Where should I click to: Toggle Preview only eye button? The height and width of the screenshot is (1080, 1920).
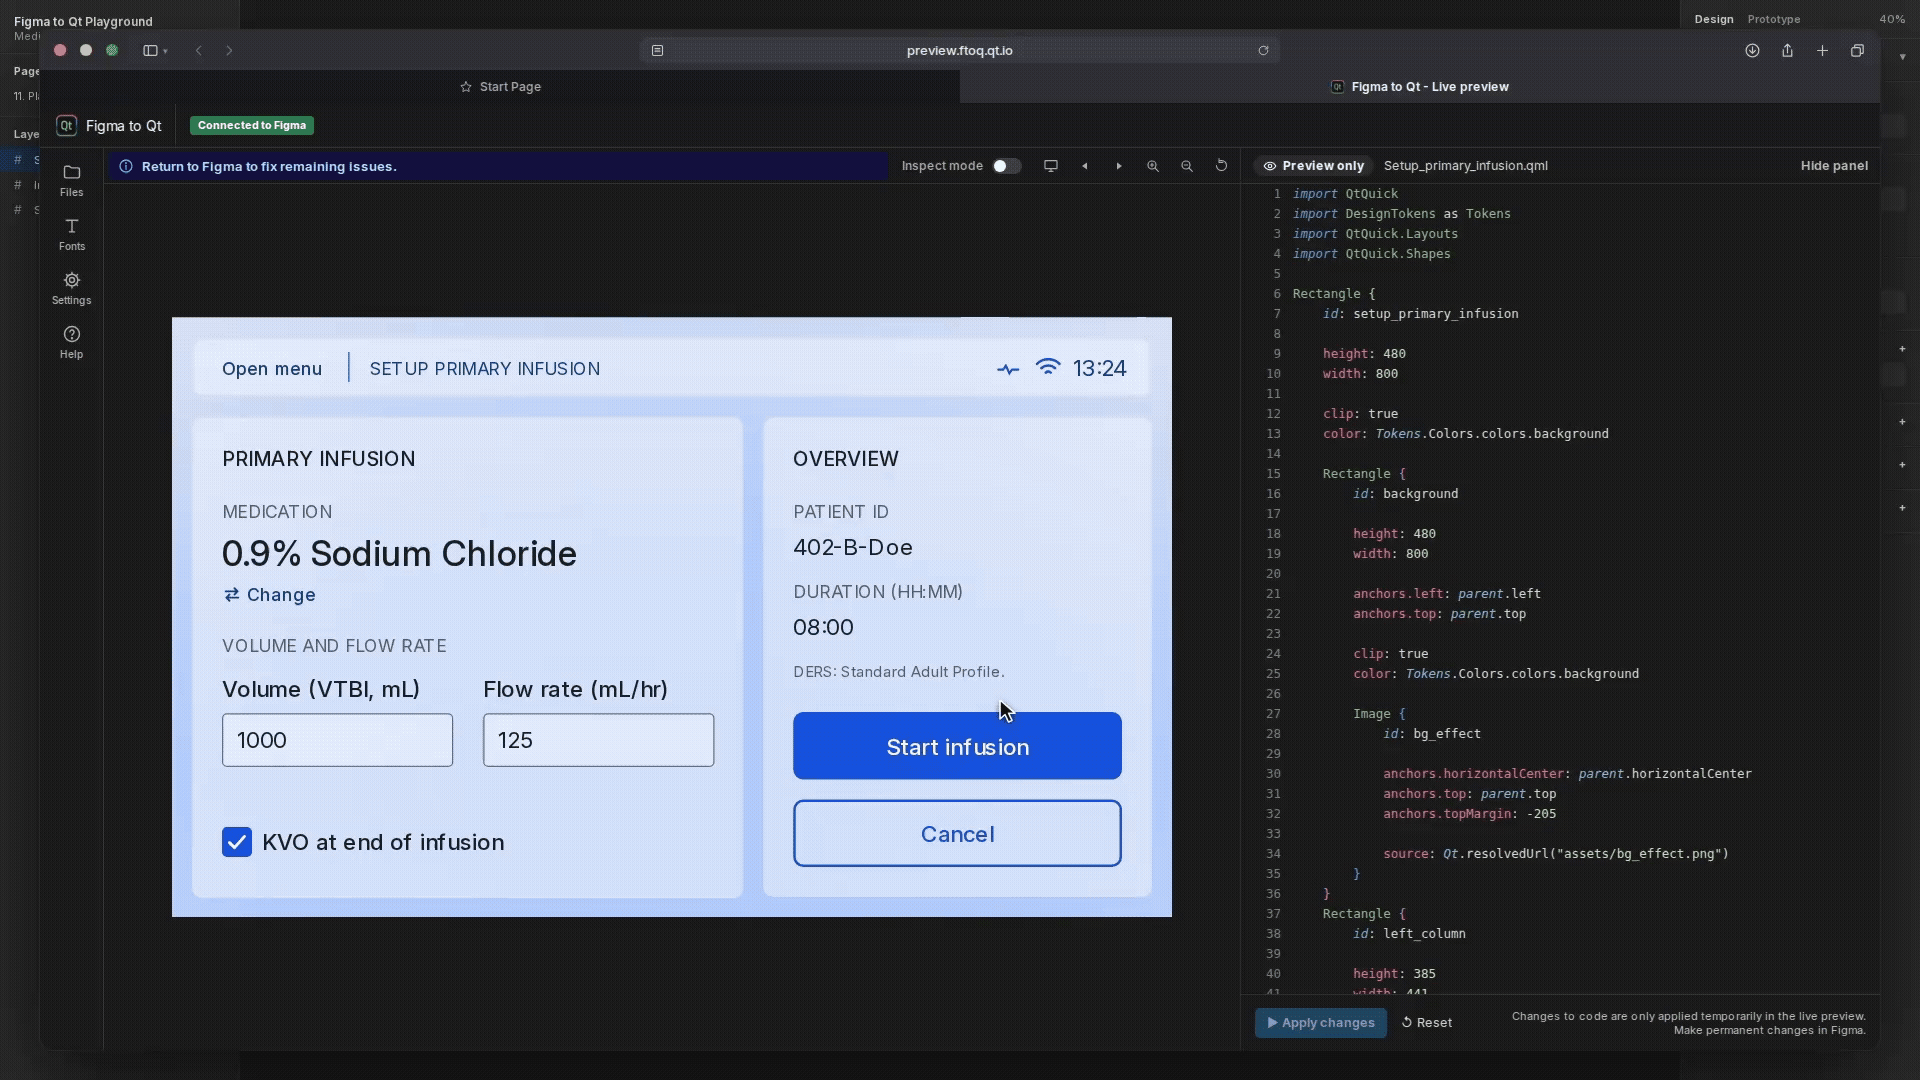(1313, 166)
